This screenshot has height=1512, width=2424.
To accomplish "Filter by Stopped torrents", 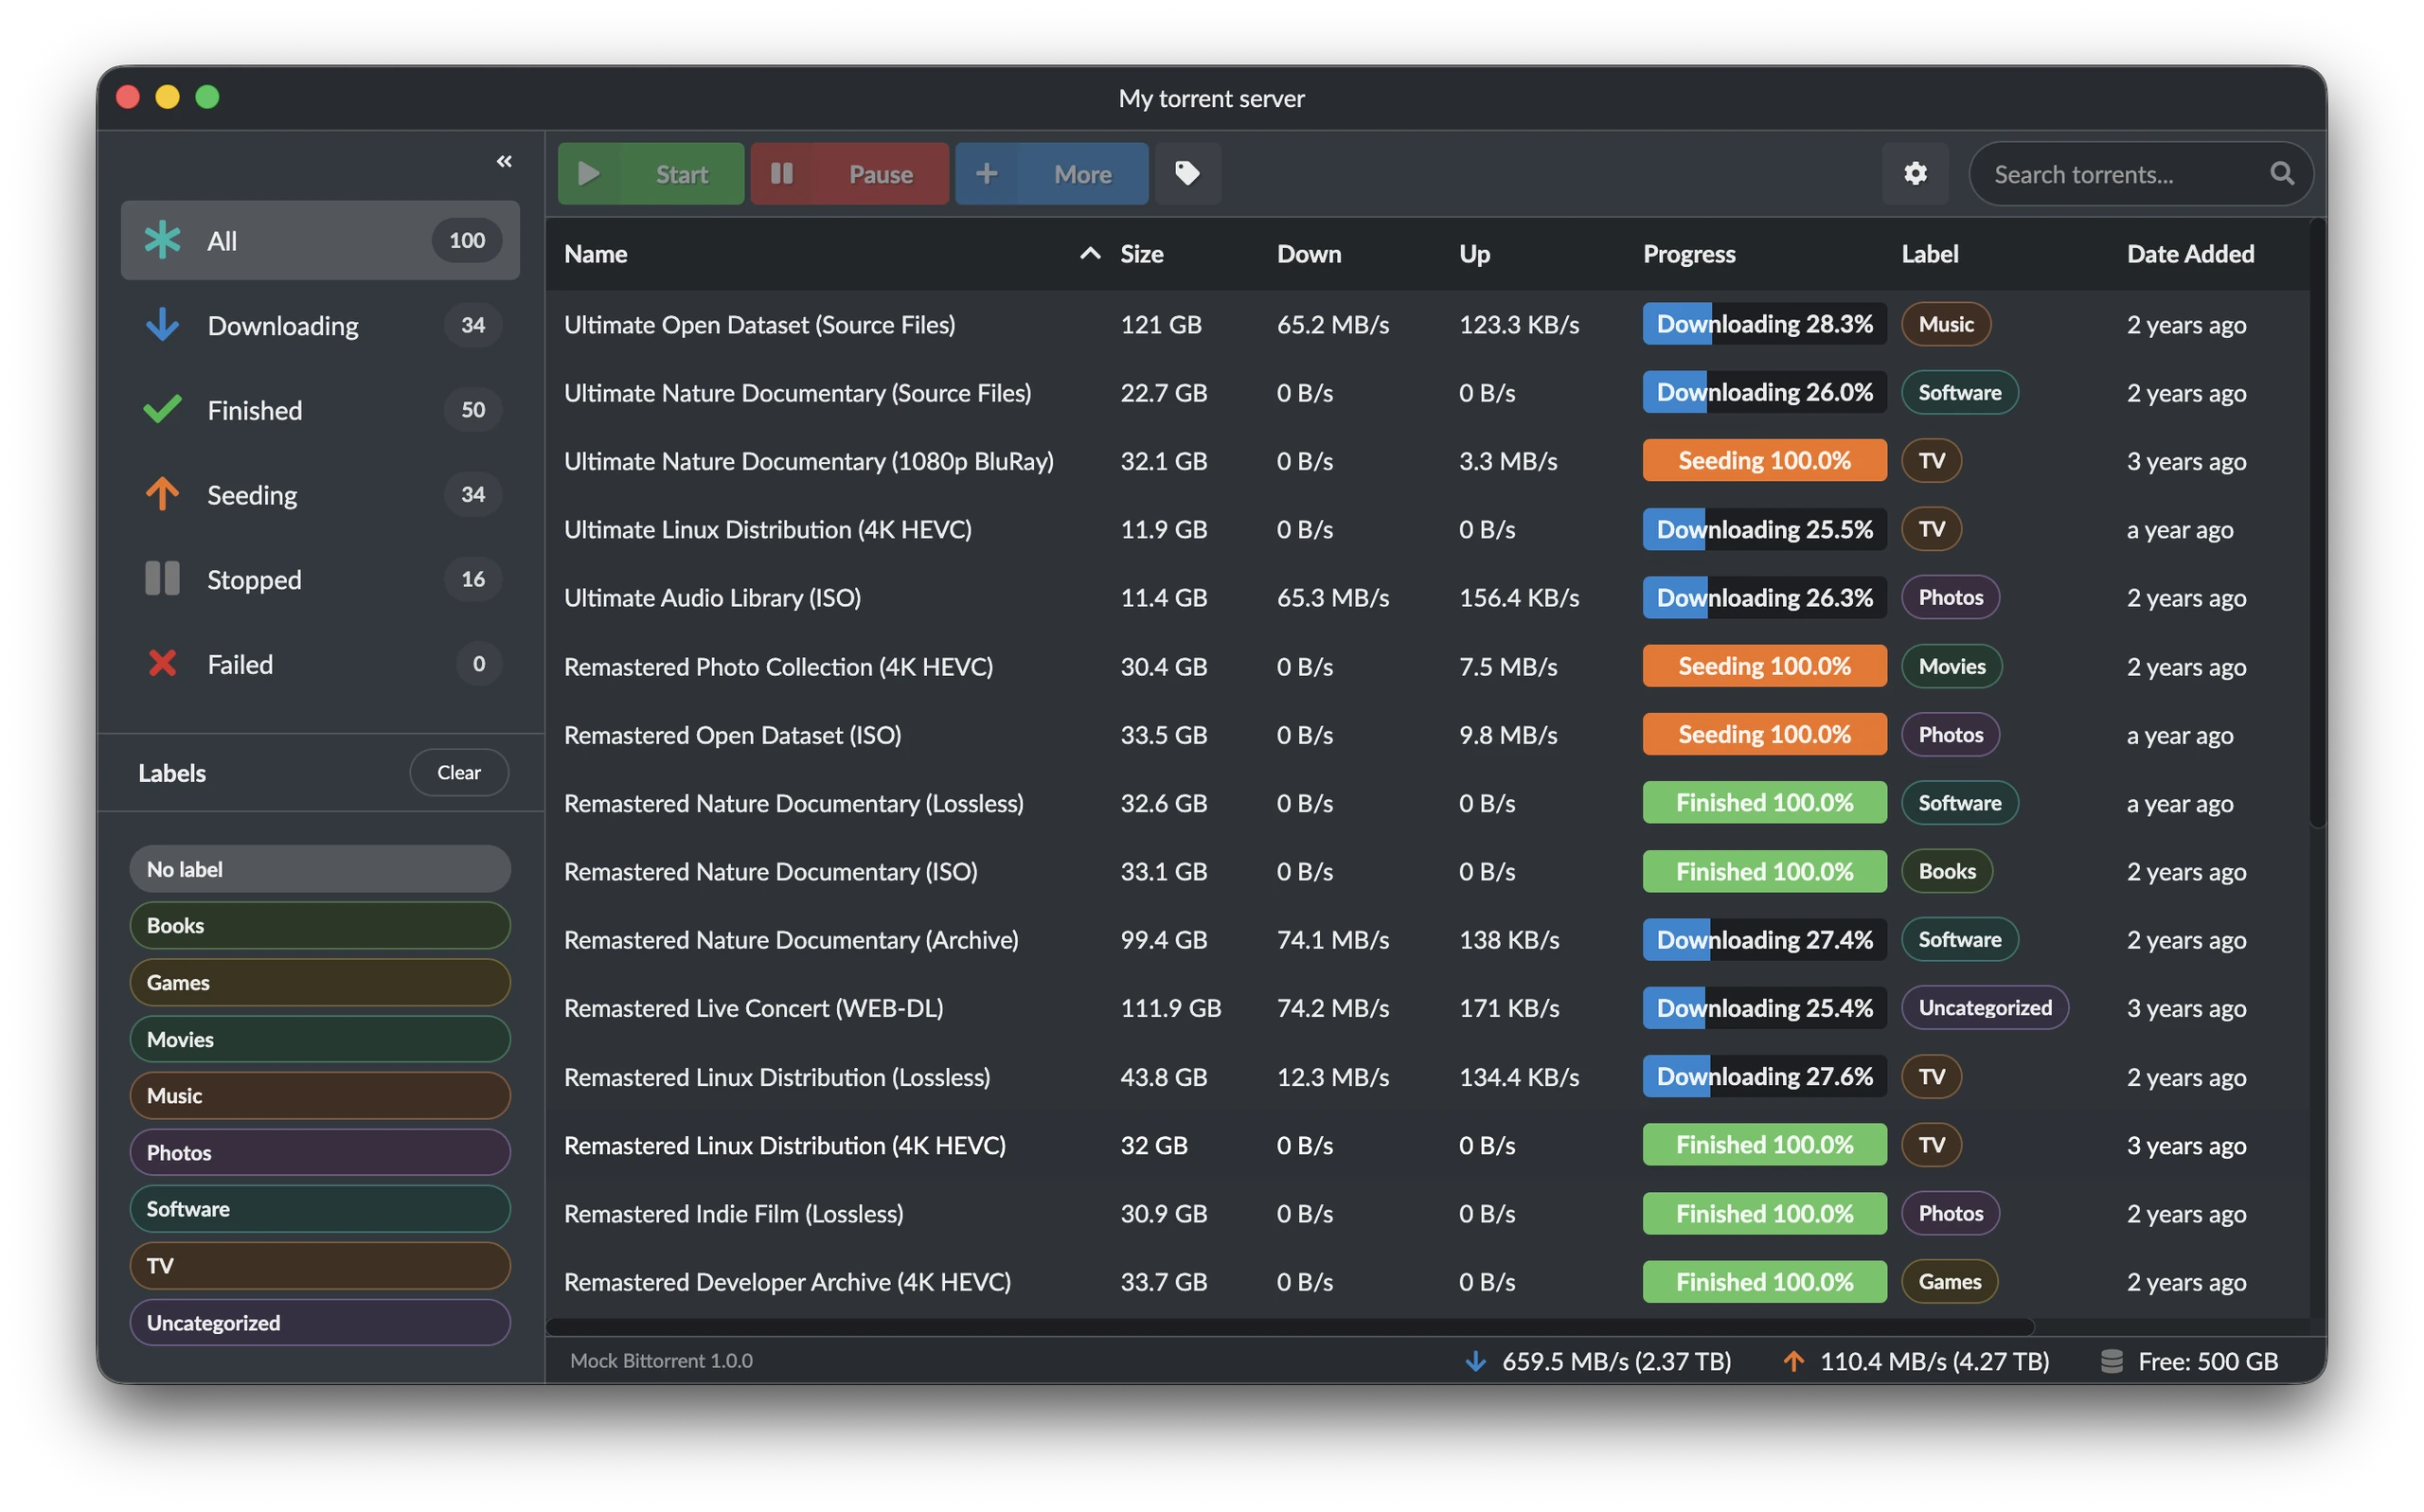I will coord(320,579).
